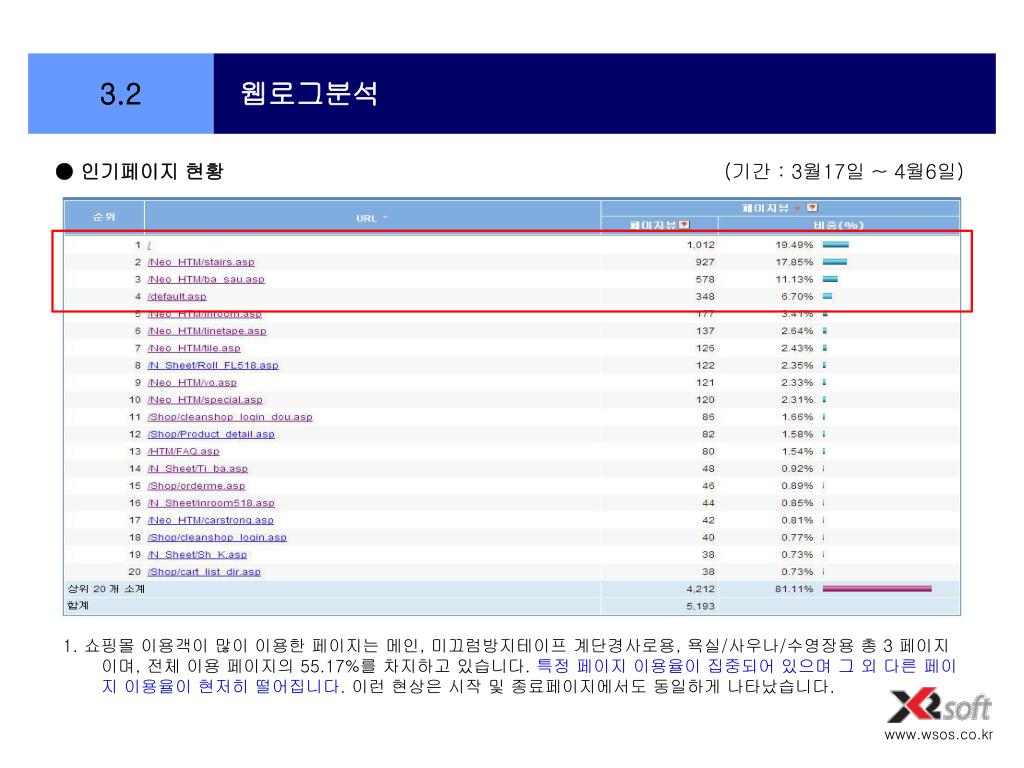Click the percentage 6.70%
This screenshot has height=768, width=1024.
797,296
